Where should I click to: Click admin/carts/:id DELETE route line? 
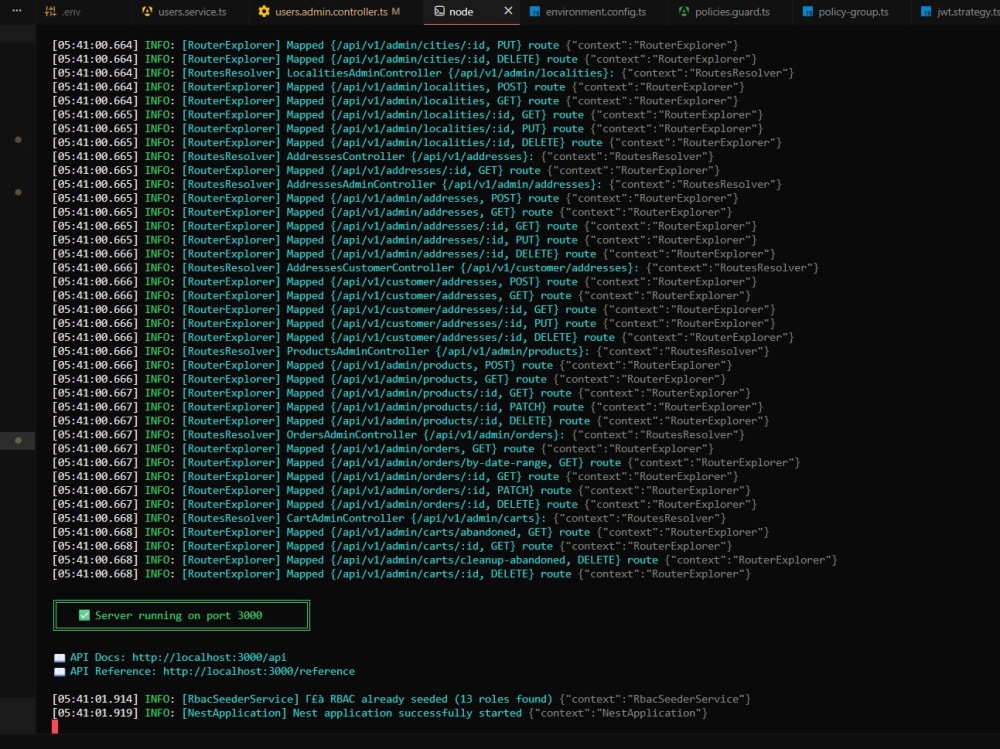click(x=402, y=574)
